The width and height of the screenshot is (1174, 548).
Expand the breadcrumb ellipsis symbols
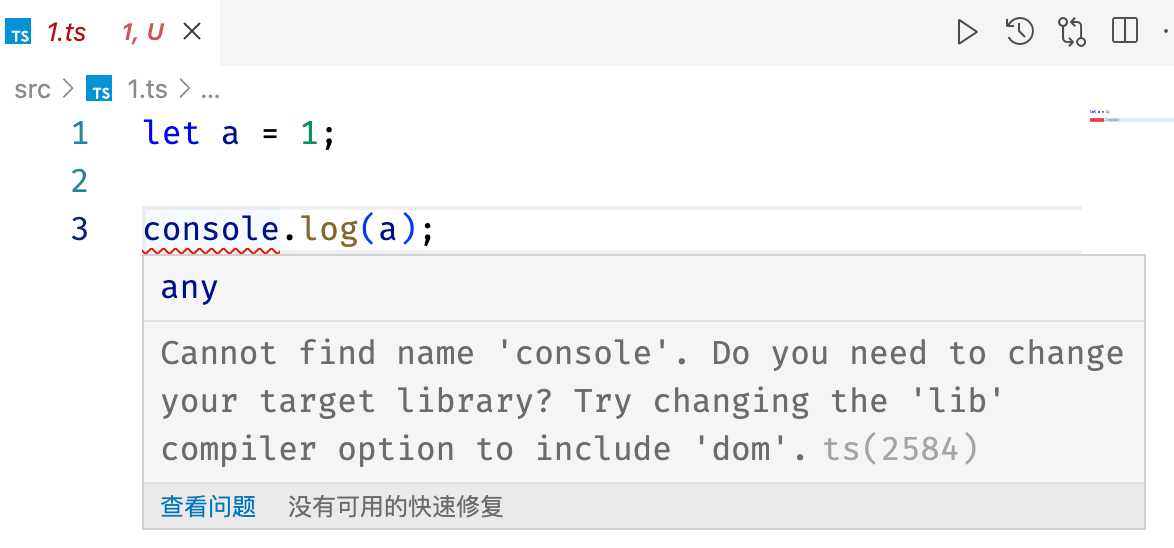[210, 91]
